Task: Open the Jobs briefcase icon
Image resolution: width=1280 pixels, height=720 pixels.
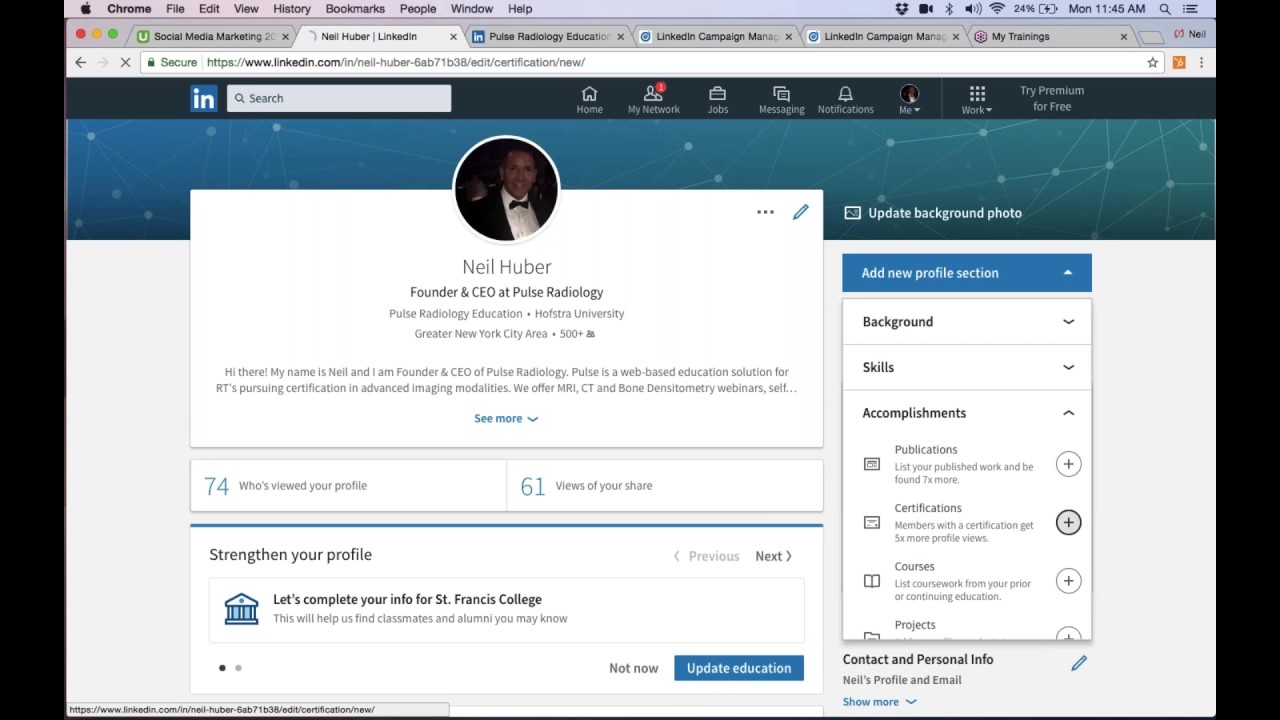Action: pyautogui.click(x=717, y=99)
